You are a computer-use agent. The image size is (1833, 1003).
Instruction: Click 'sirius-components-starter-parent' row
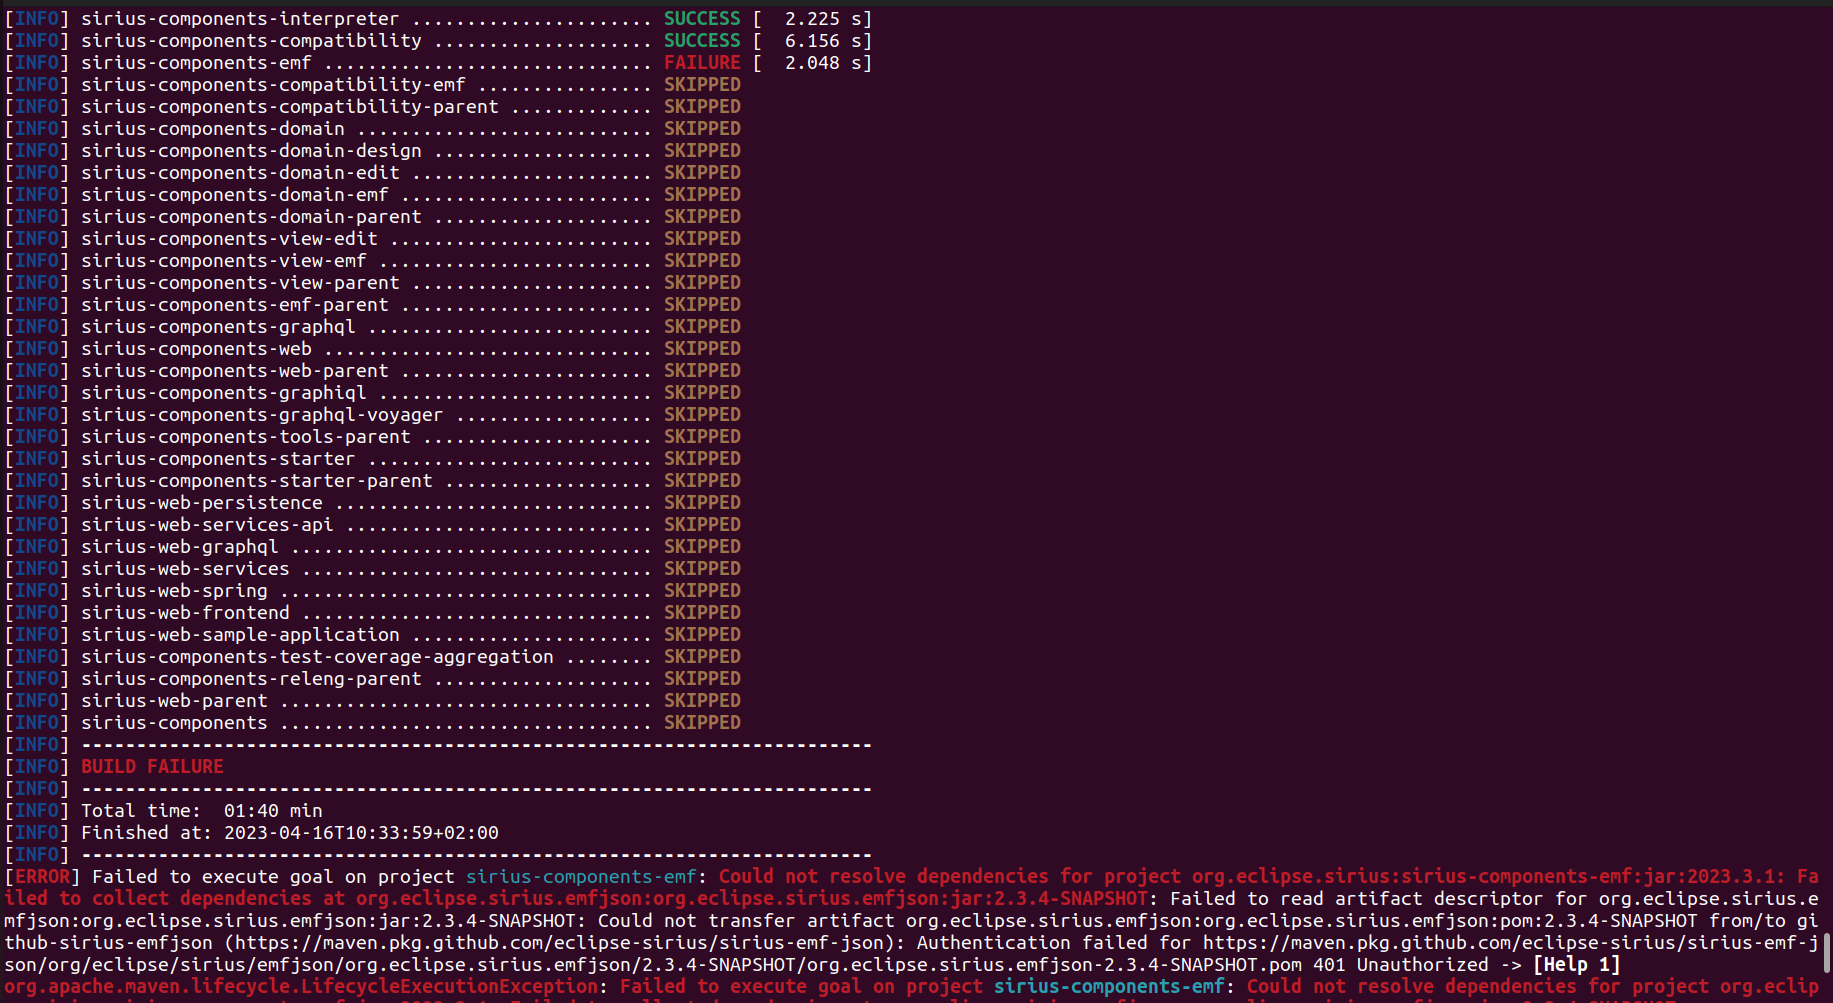coord(372,481)
